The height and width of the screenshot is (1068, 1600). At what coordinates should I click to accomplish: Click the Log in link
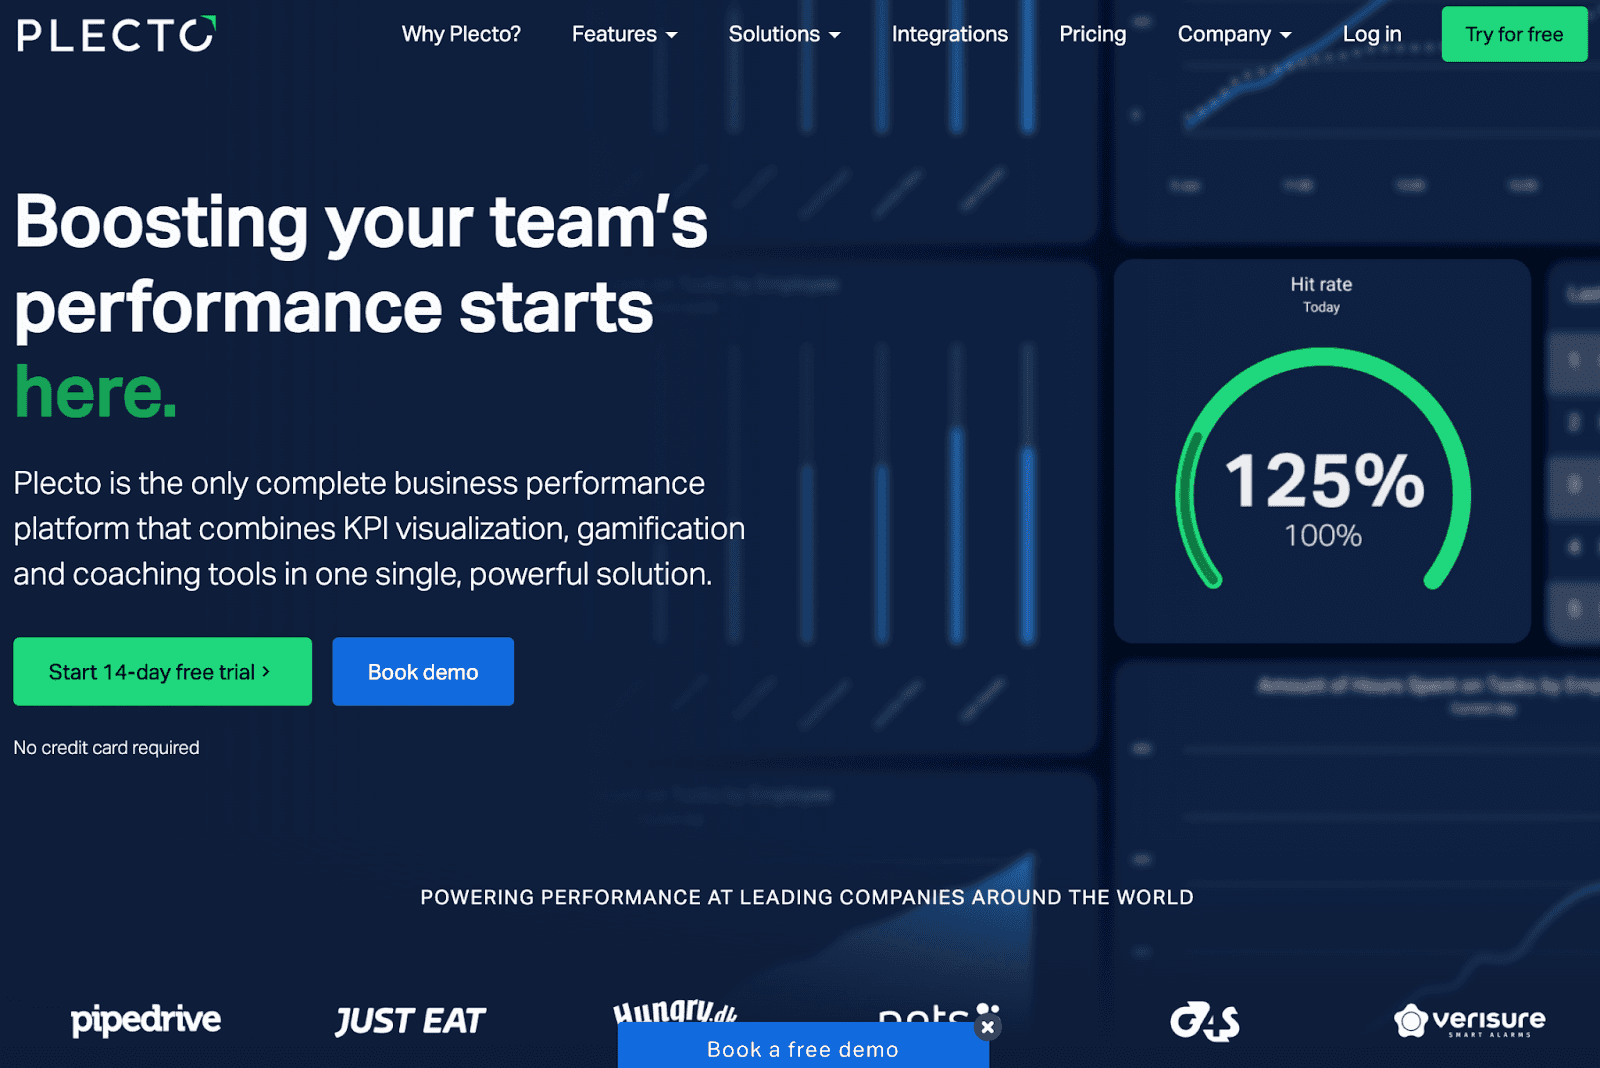(x=1372, y=34)
